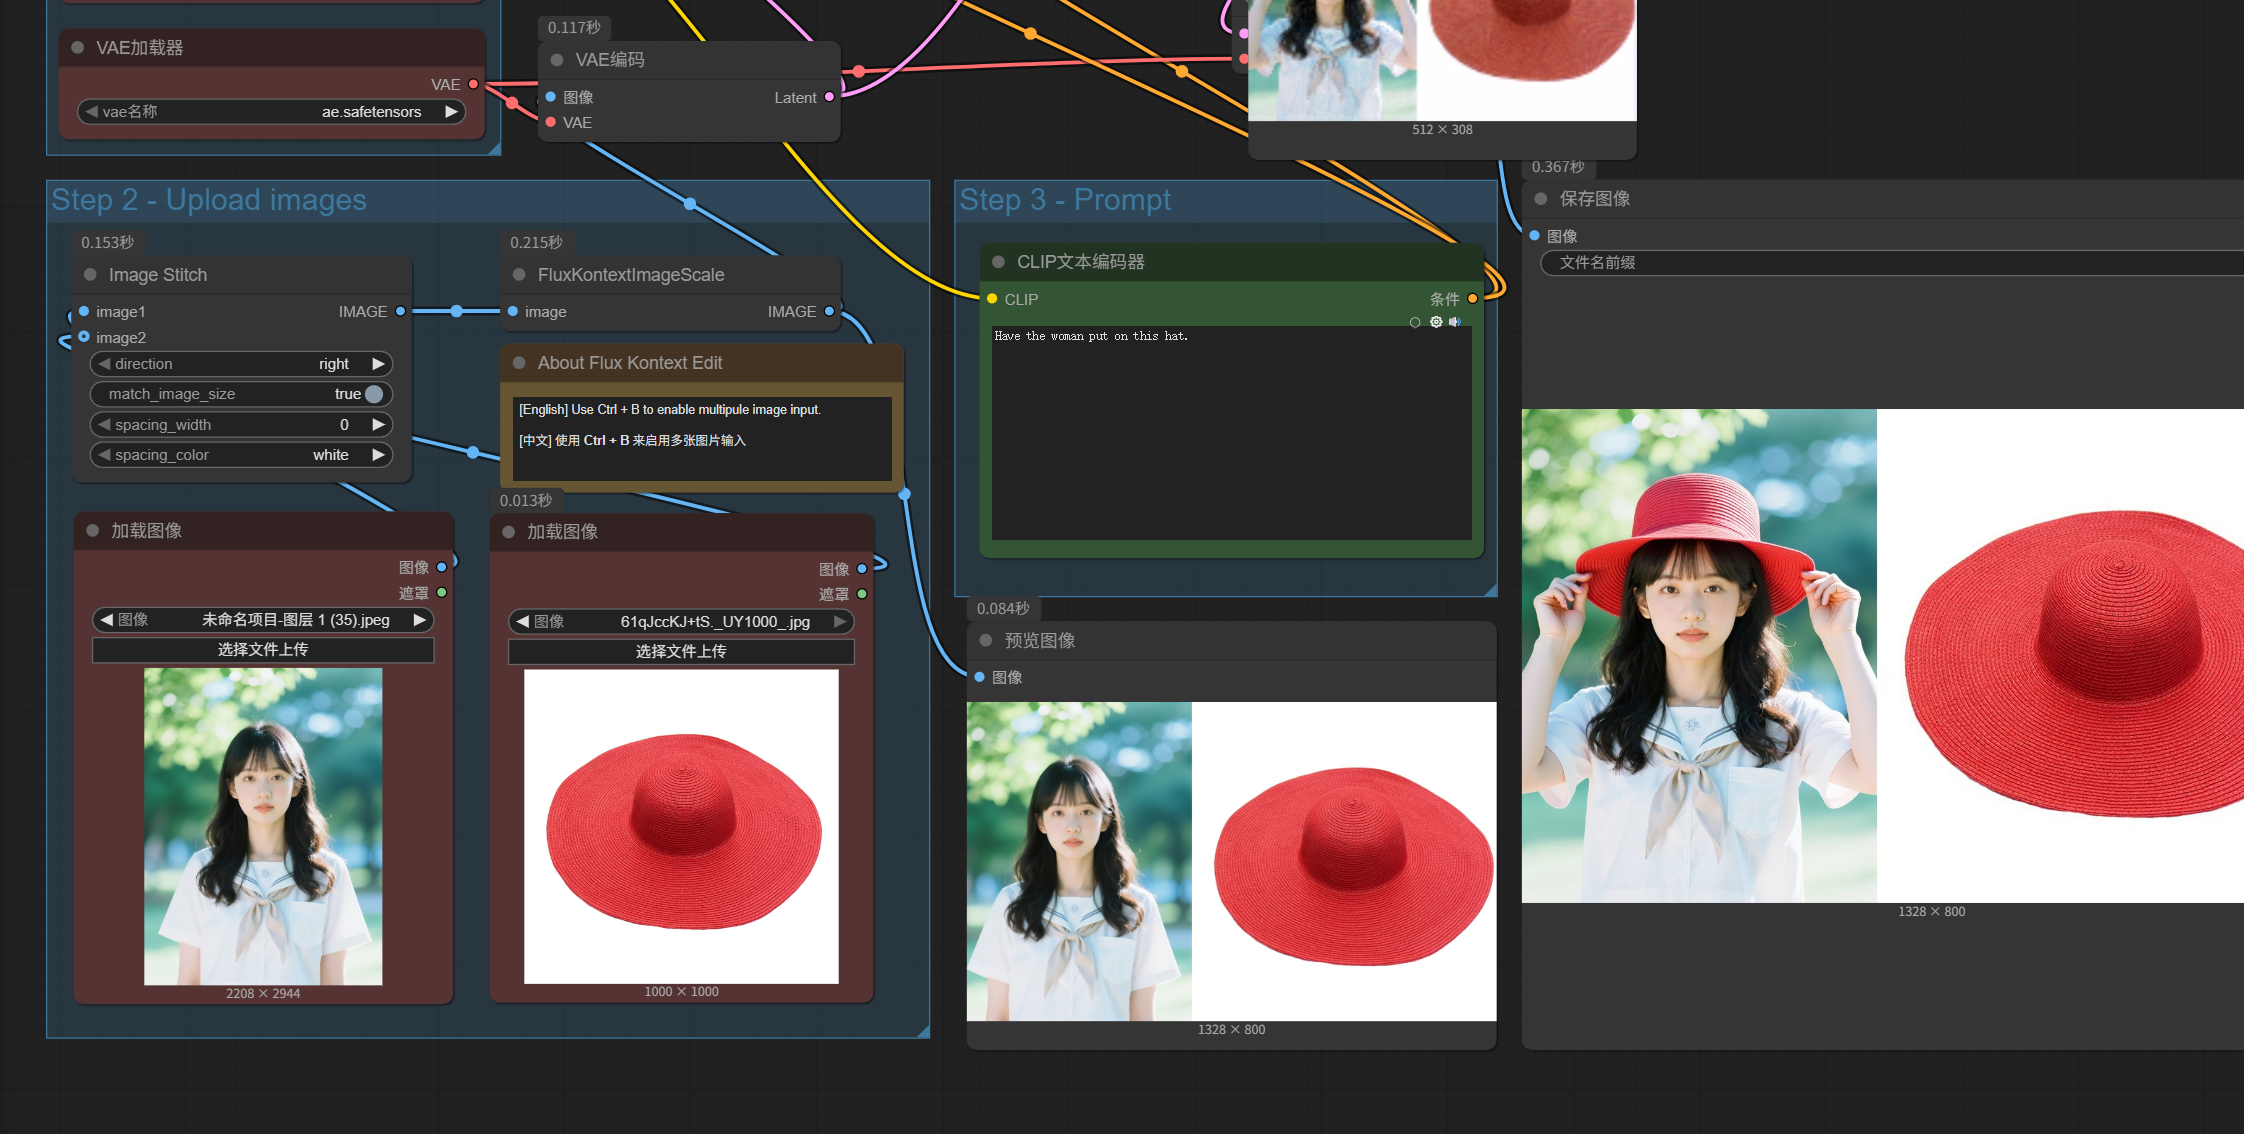
Task: Increase spacing_width with right arrow
Action: point(378,424)
